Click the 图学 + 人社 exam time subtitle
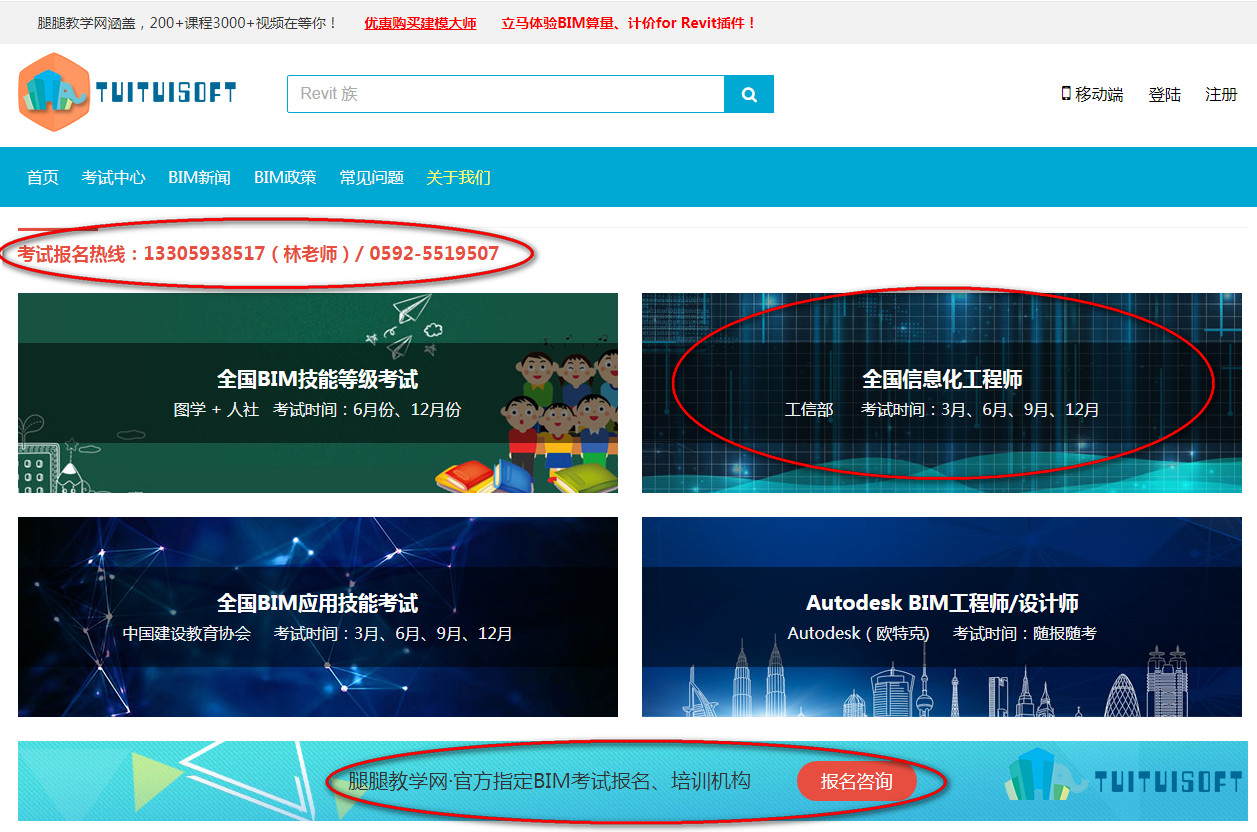Screen dimensions: 1257x832 point(317,410)
